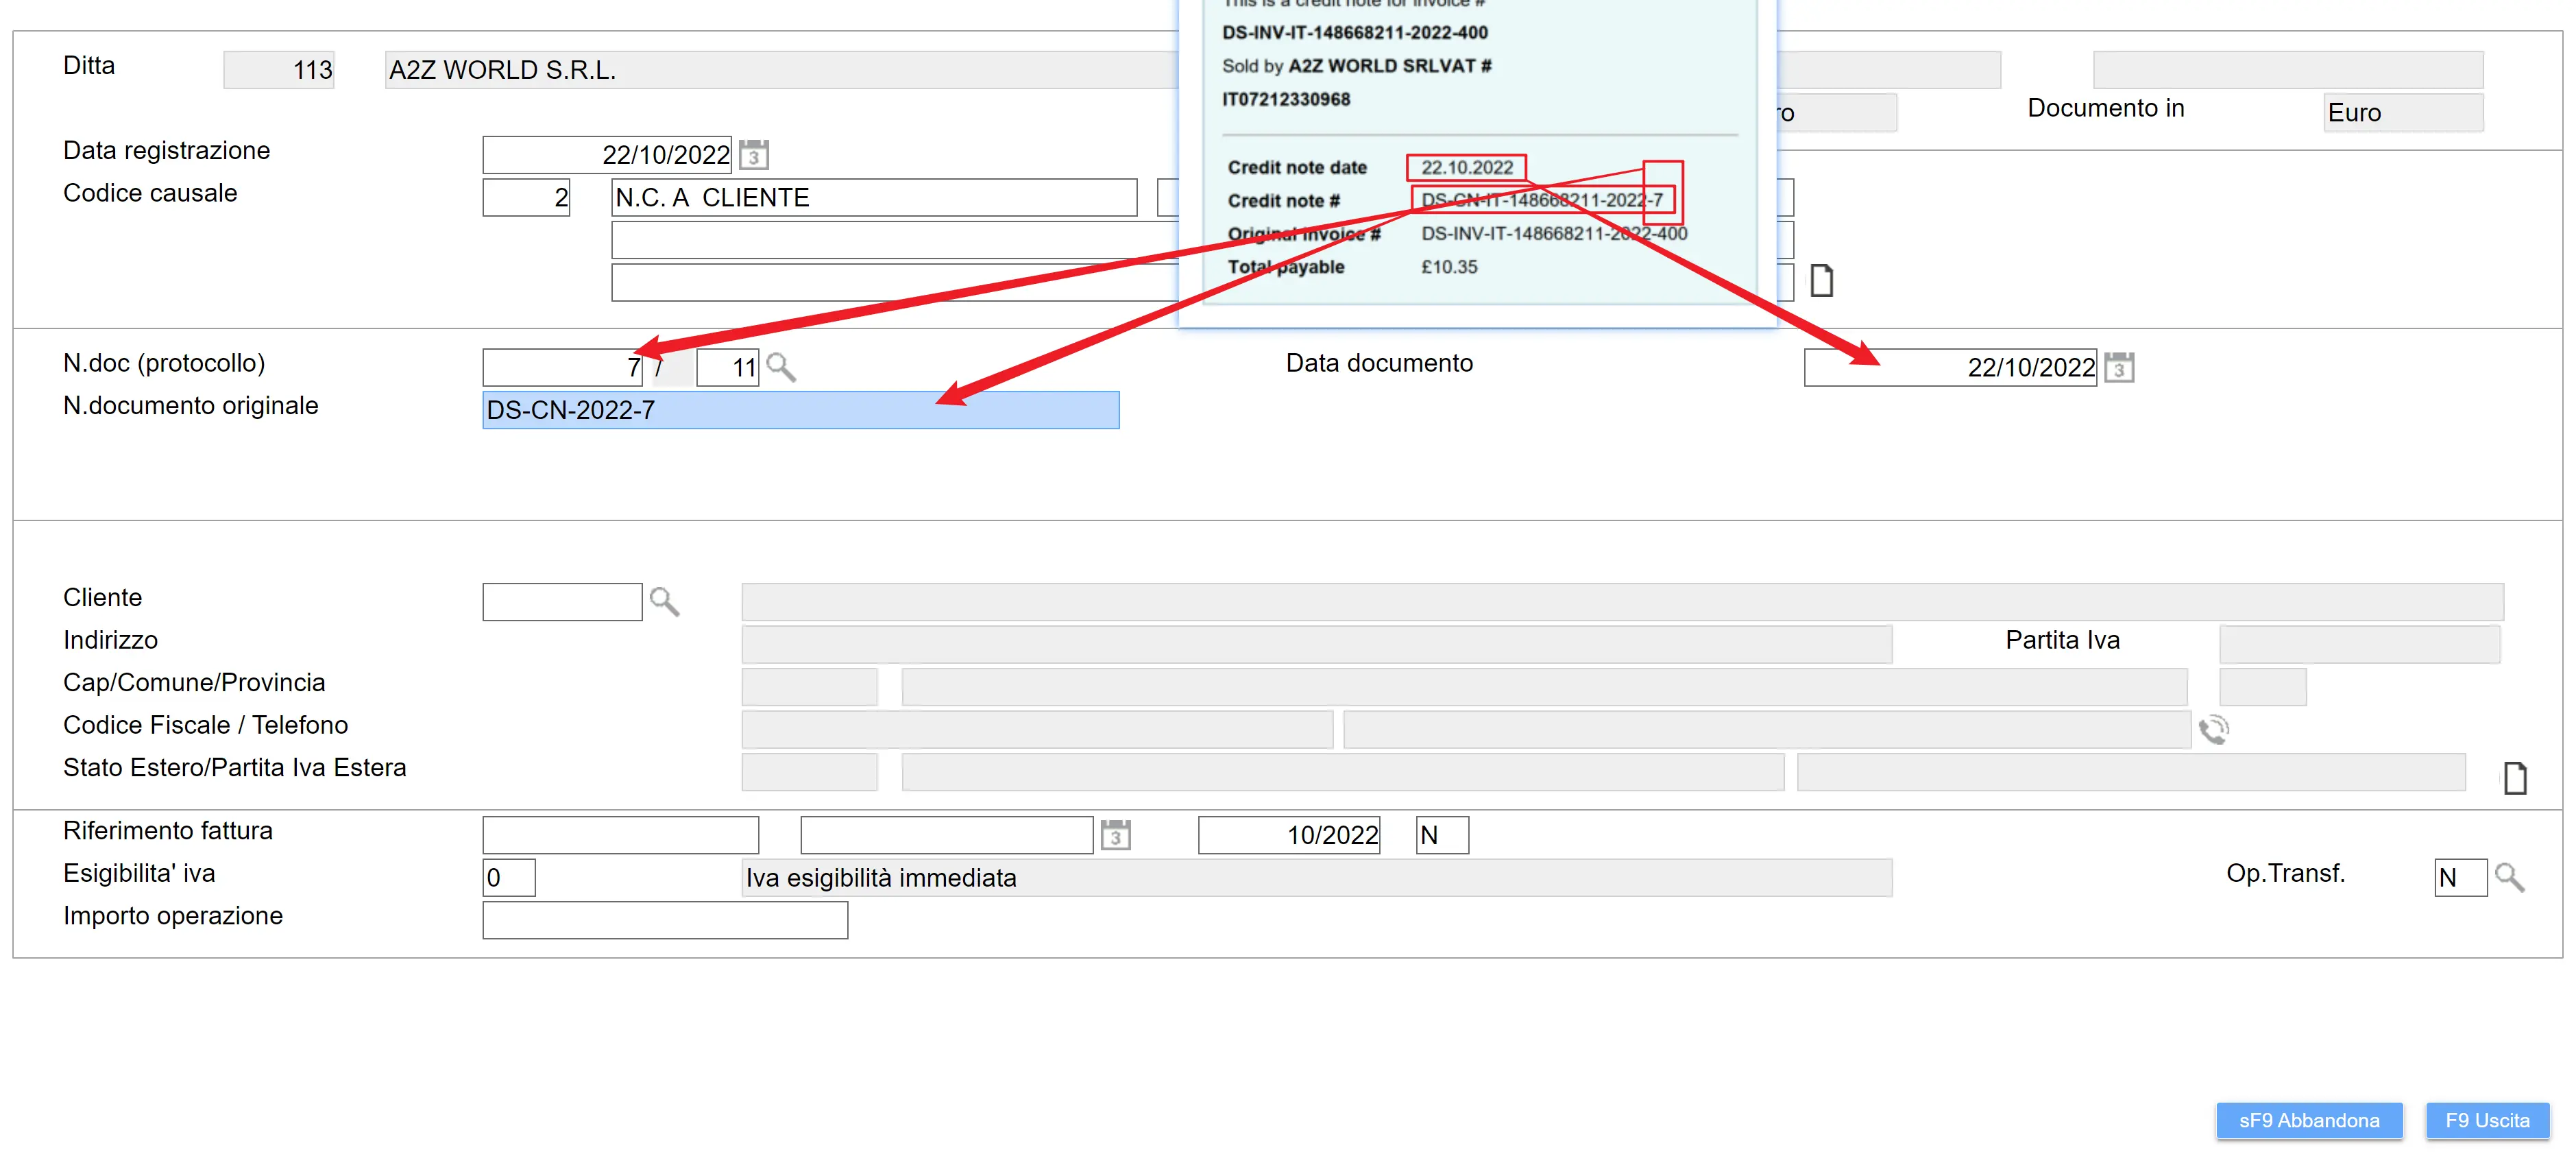
Task: Open document icon beside Stato Estero row
Action: pos(2514,778)
